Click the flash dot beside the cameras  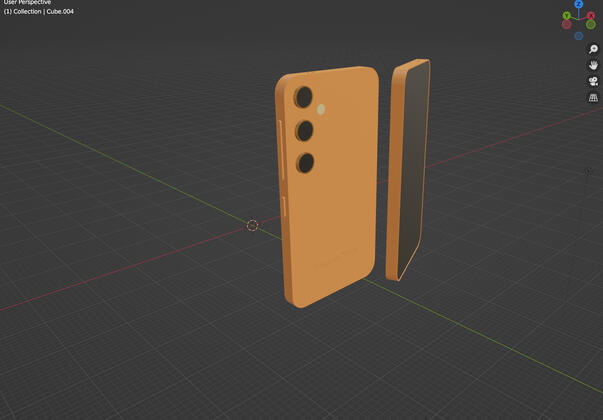(x=321, y=110)
